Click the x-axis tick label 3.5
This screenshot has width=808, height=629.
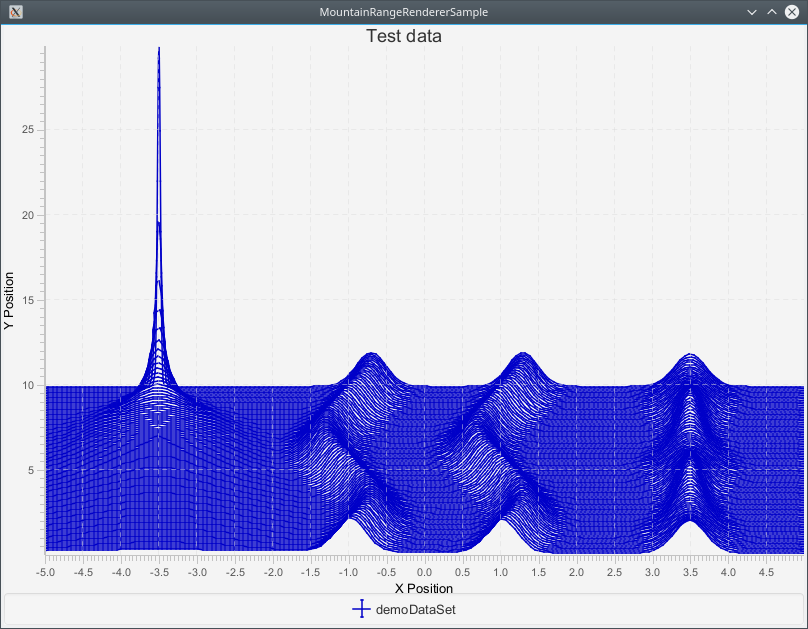[x=691, y=572]
